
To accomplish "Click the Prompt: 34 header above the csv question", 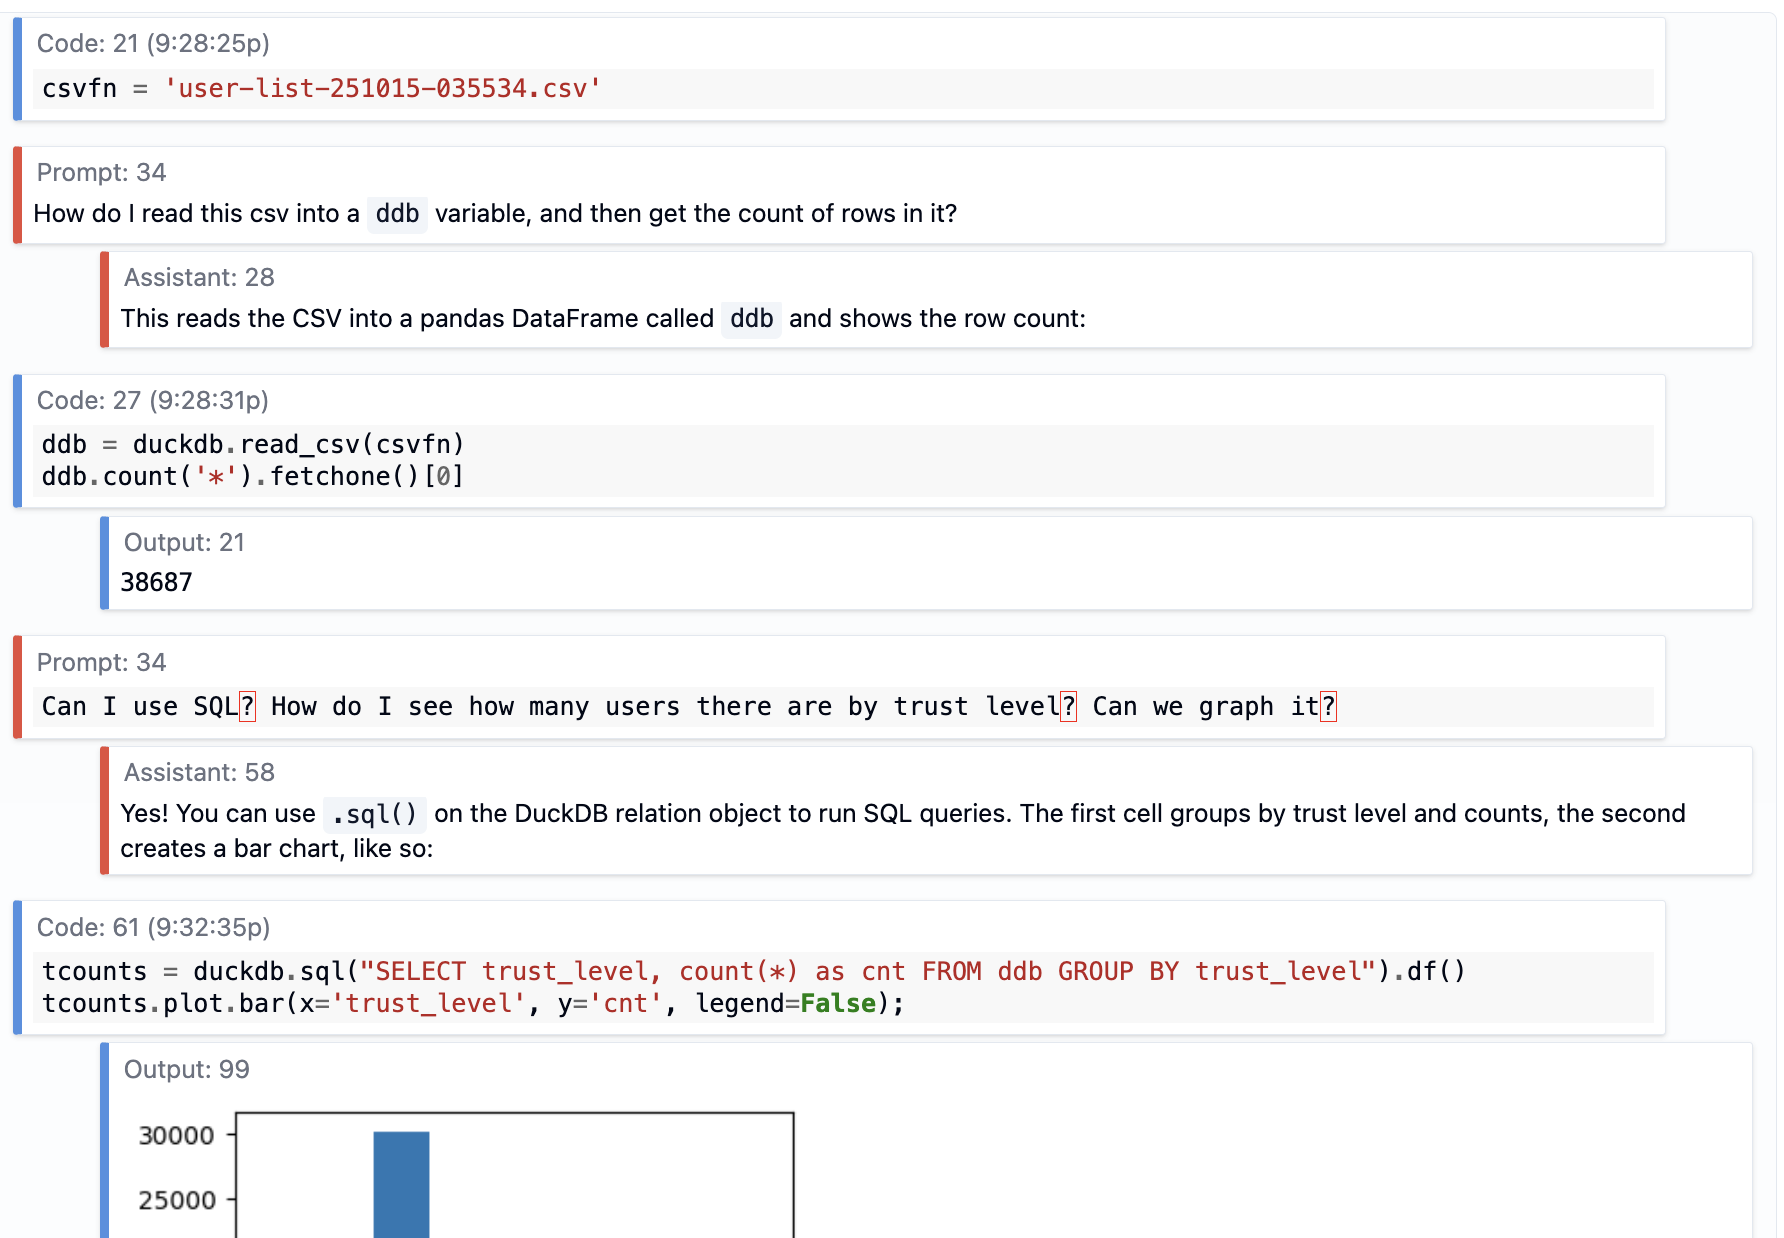I will click(101, 172).
